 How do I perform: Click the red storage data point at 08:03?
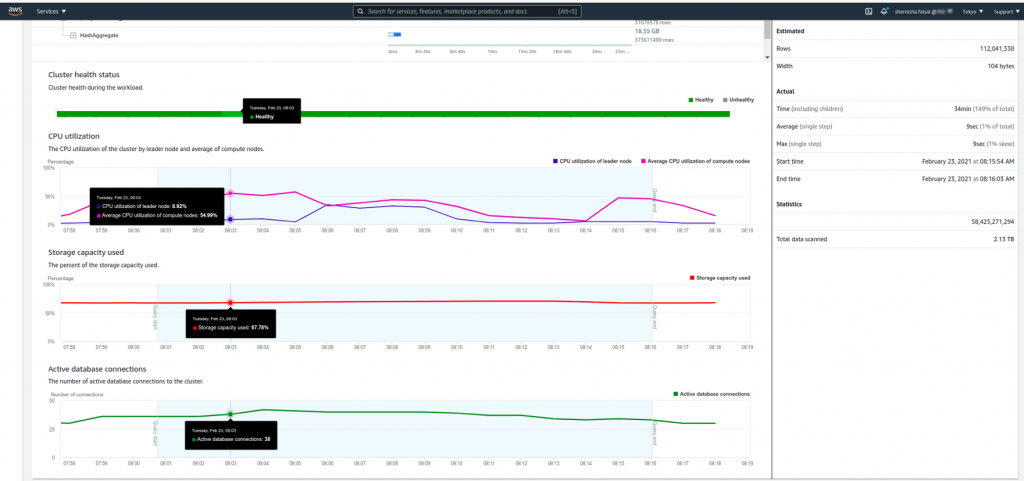(230, 302)
